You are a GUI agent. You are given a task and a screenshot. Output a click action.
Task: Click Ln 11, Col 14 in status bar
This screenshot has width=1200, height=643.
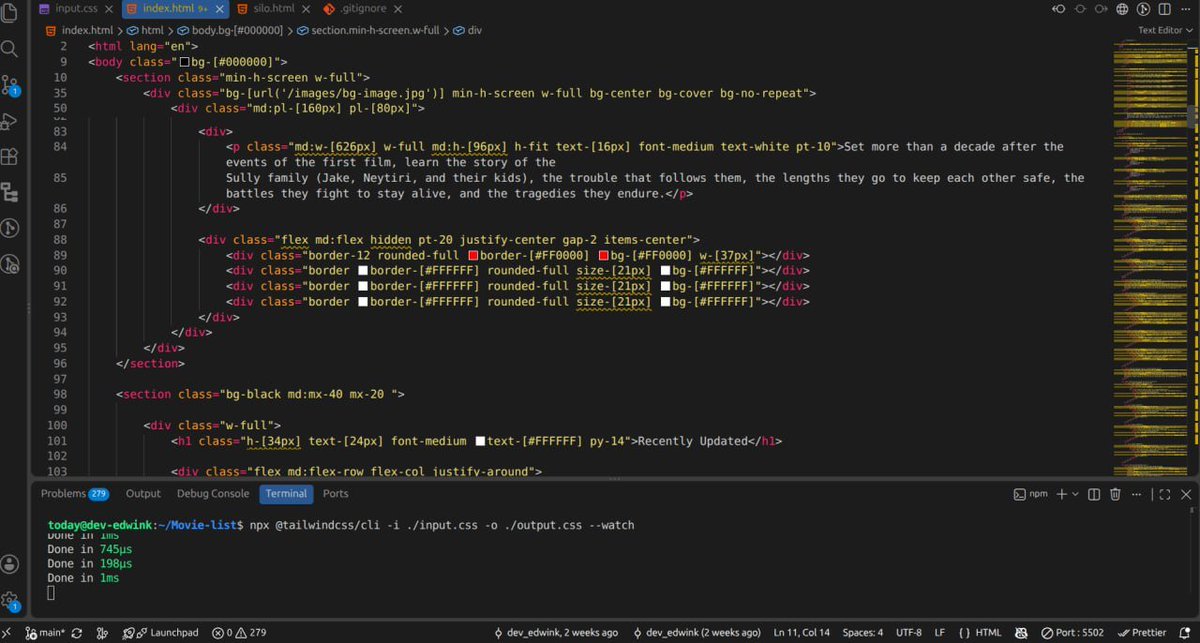pyautogui.click(x=801, y=633)
